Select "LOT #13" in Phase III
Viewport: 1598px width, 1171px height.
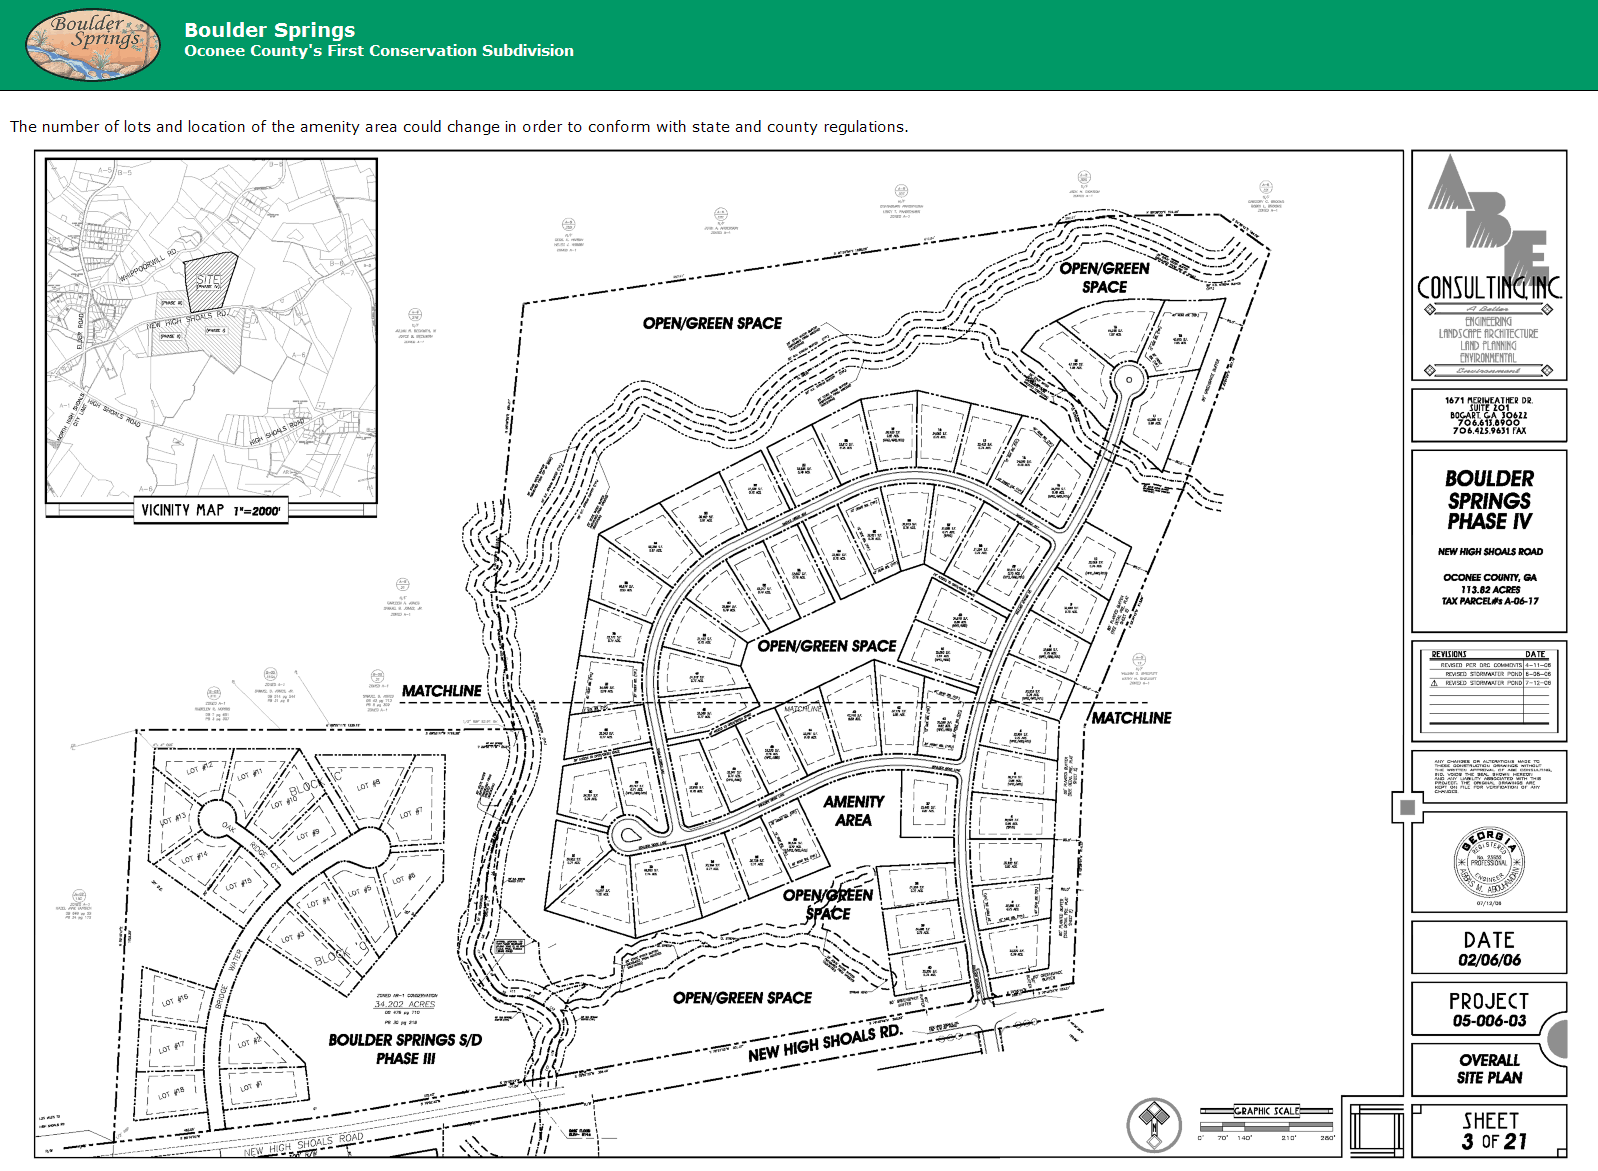point(175,820)
